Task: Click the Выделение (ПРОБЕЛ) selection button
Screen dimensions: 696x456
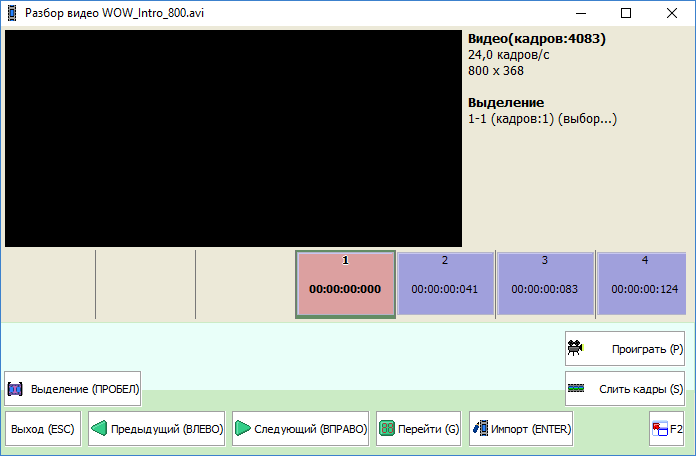Action: click(73, 389)
